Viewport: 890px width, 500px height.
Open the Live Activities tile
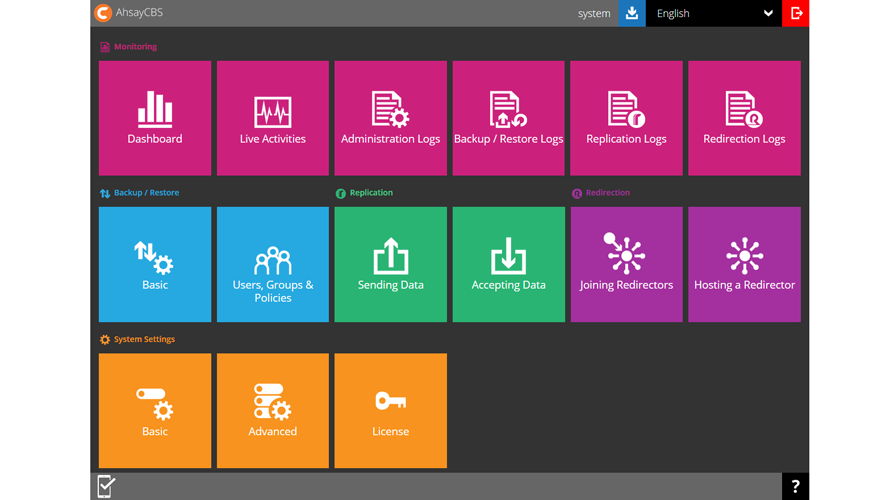[272, 118]
